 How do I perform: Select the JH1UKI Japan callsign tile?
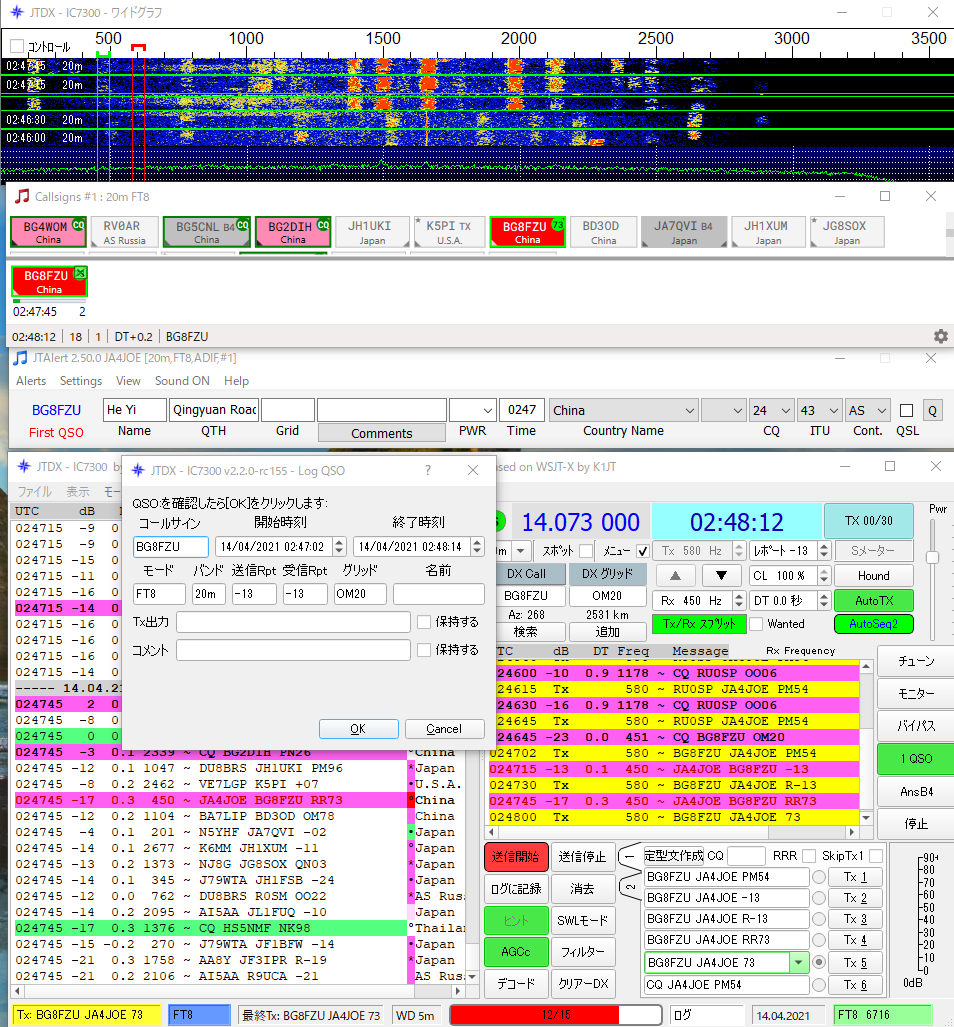click(369, 232)
